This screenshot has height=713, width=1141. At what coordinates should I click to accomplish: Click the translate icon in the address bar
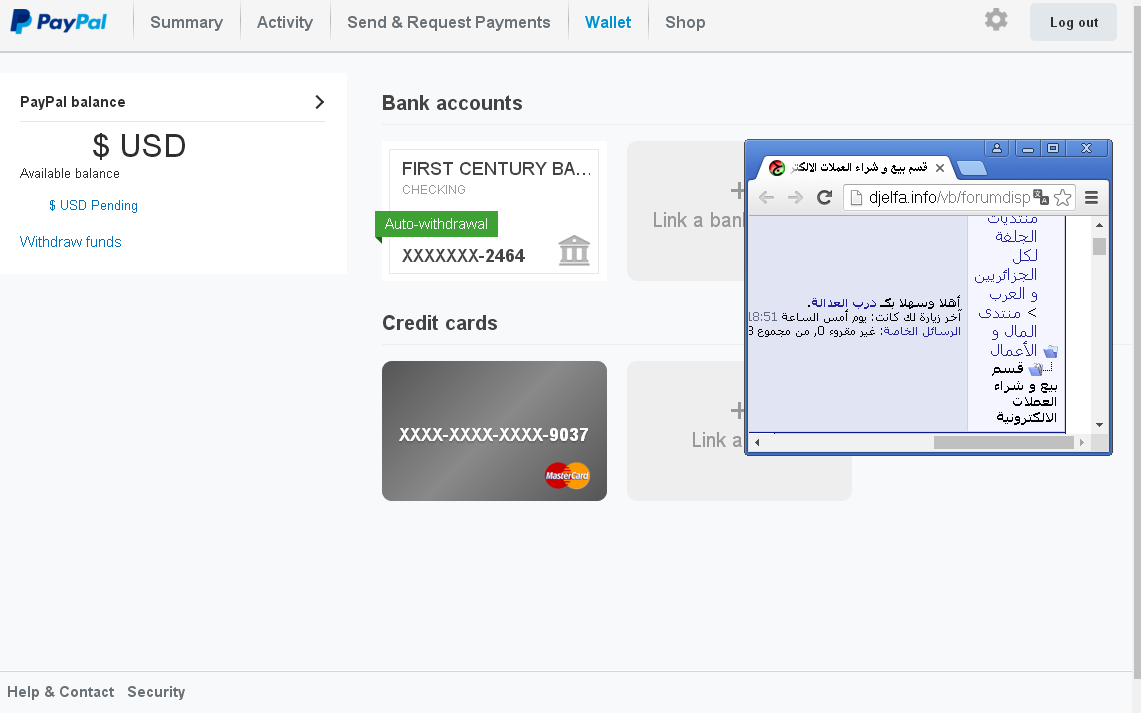click(1041, 197)
